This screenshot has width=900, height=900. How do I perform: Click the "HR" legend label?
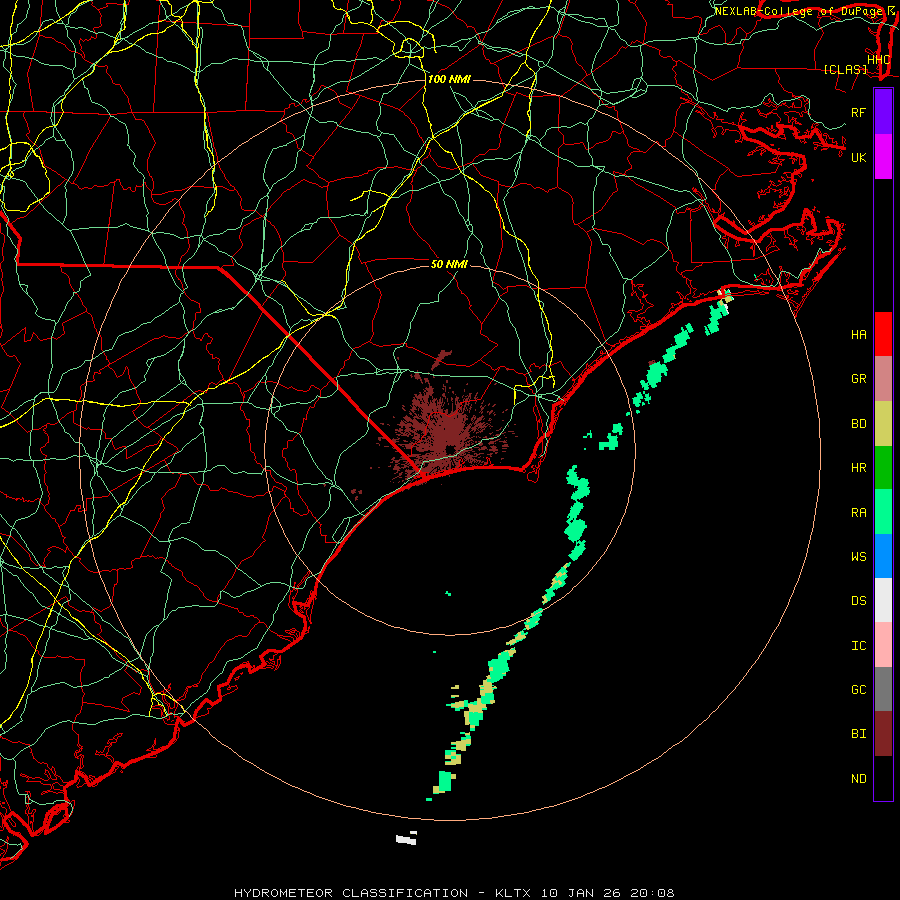858,468
